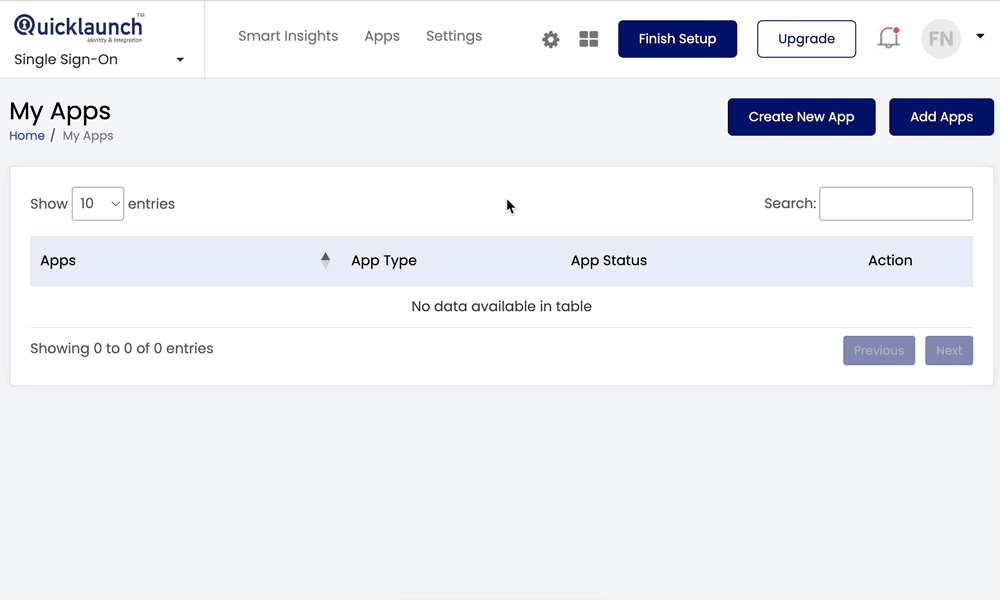
Task: Click inside the Search field
Action: pos(895,203)
